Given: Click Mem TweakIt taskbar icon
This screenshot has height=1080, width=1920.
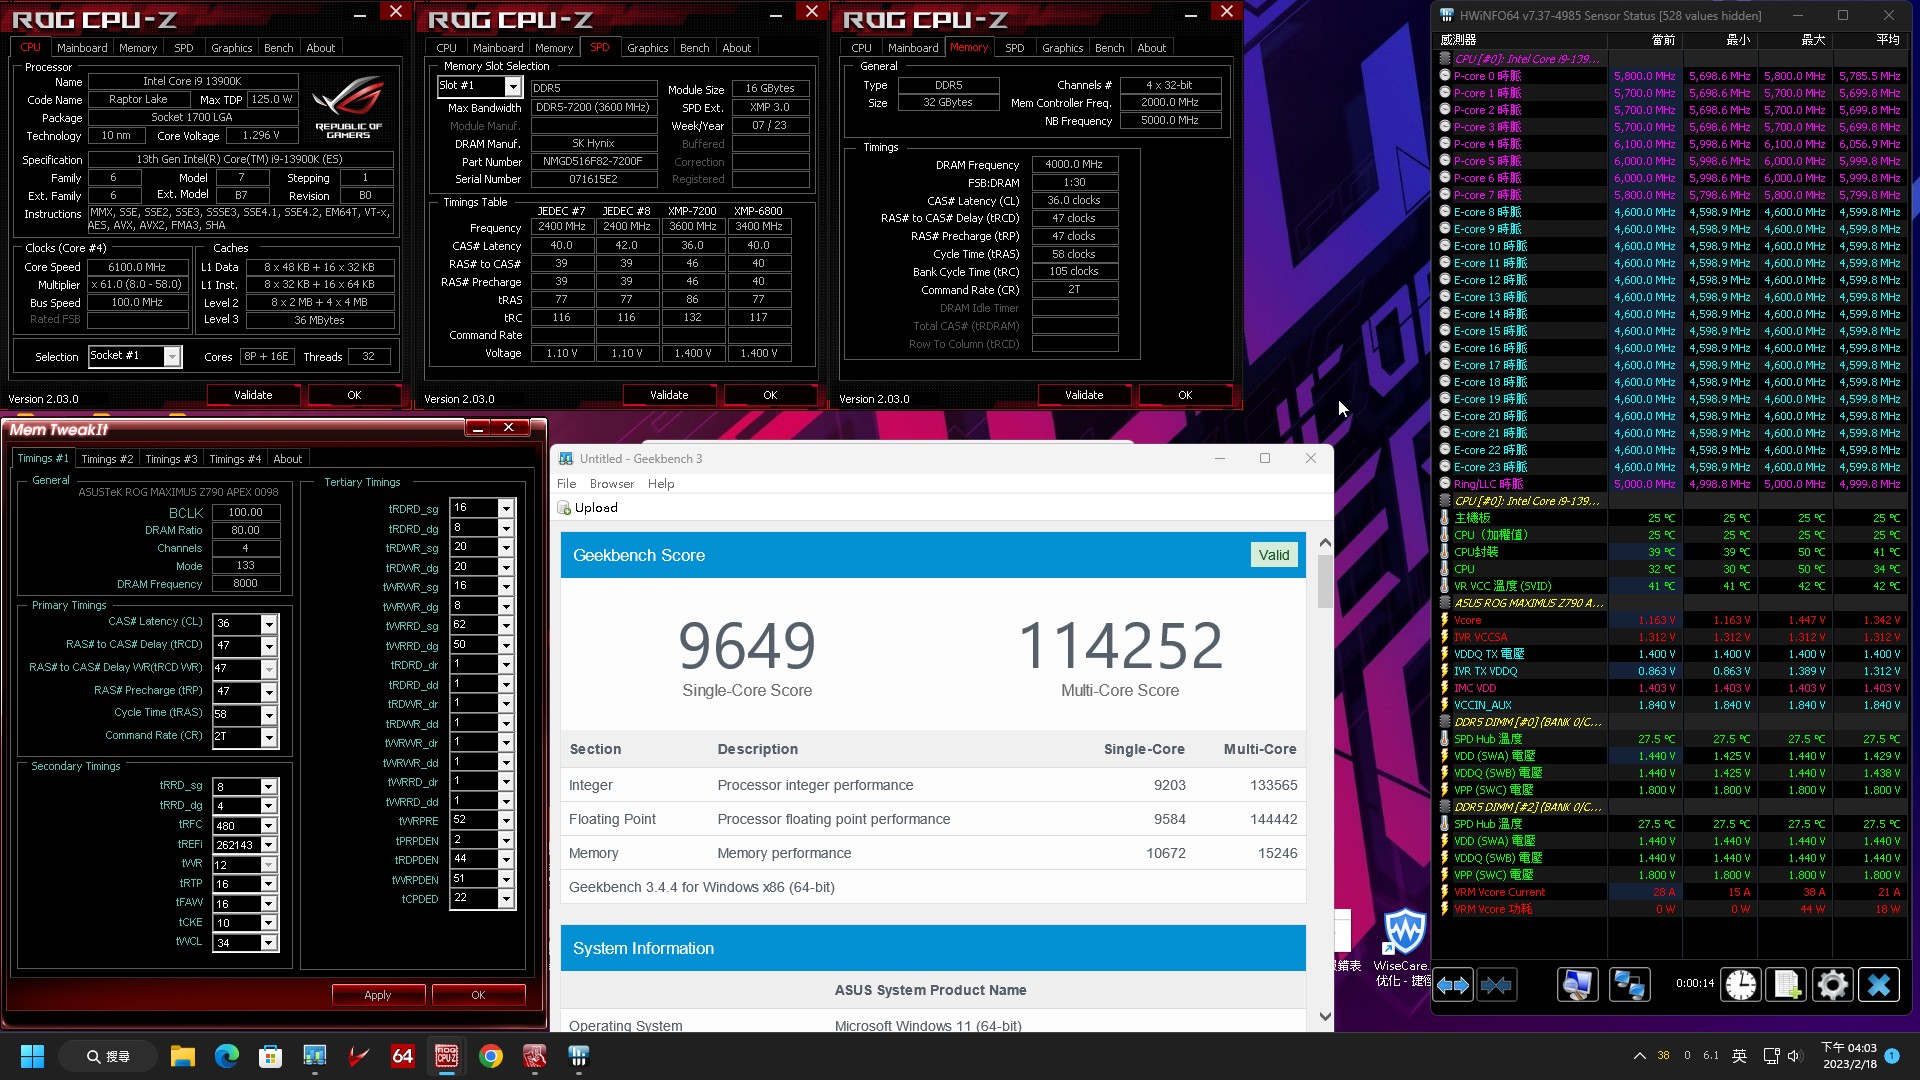Looking at the screenshot, I should pyautogui.click(x=535, y=1056).
